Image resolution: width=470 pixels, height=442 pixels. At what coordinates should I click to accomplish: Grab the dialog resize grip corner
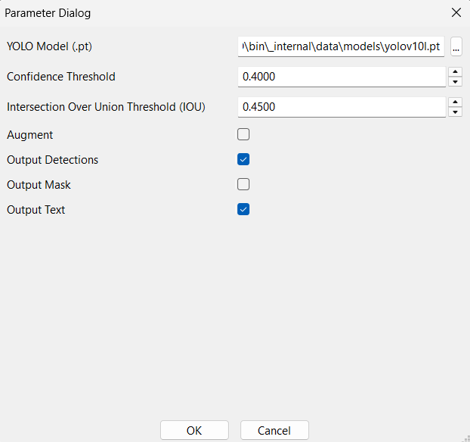point(466,438)
